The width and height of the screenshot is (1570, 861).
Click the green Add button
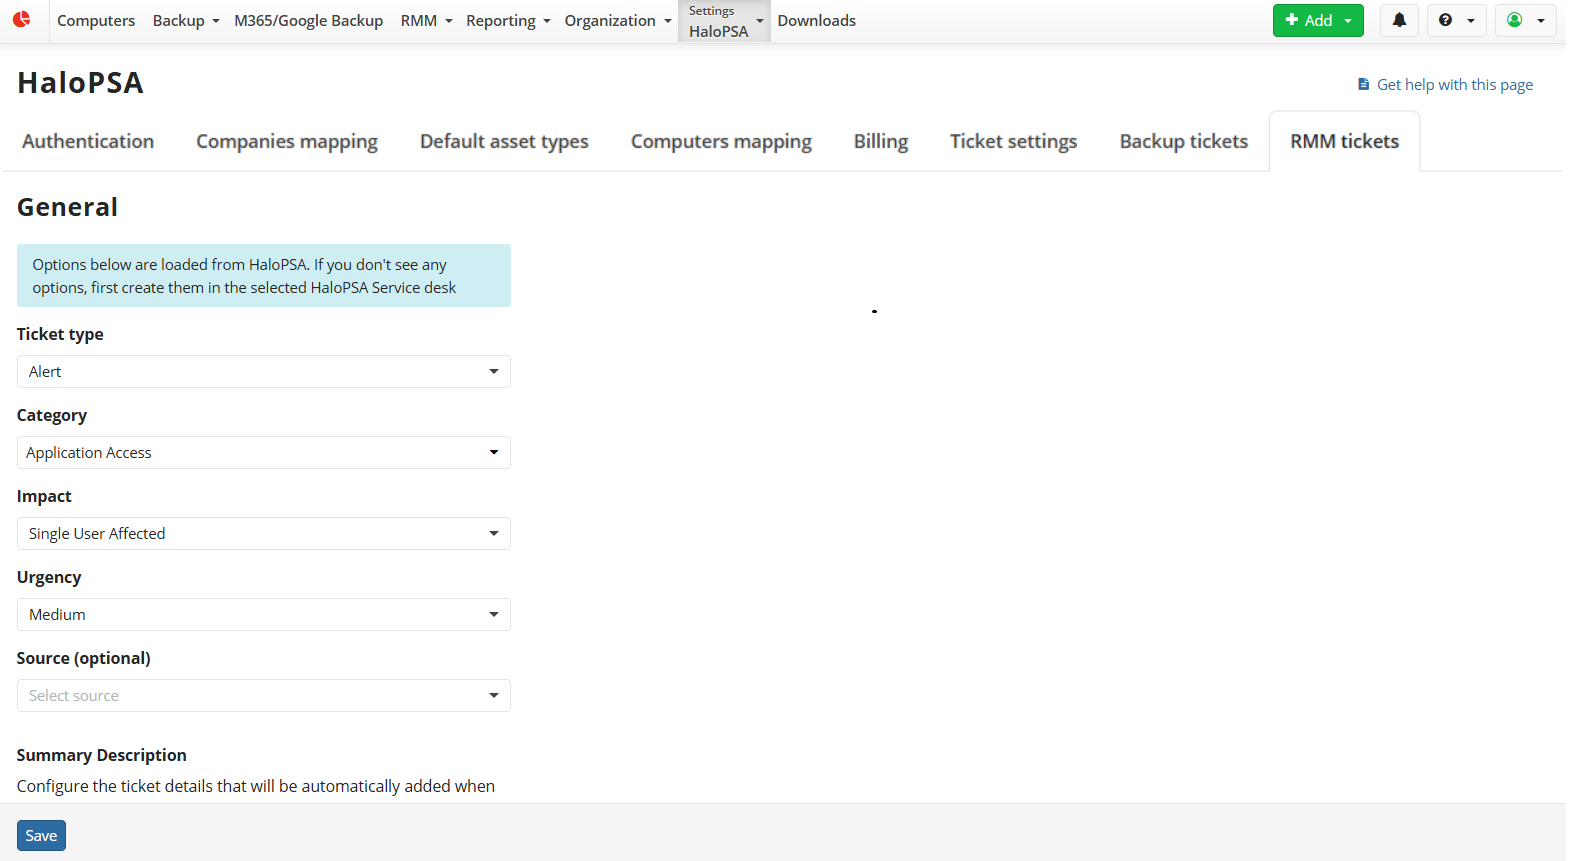(x=1317, y=20)
